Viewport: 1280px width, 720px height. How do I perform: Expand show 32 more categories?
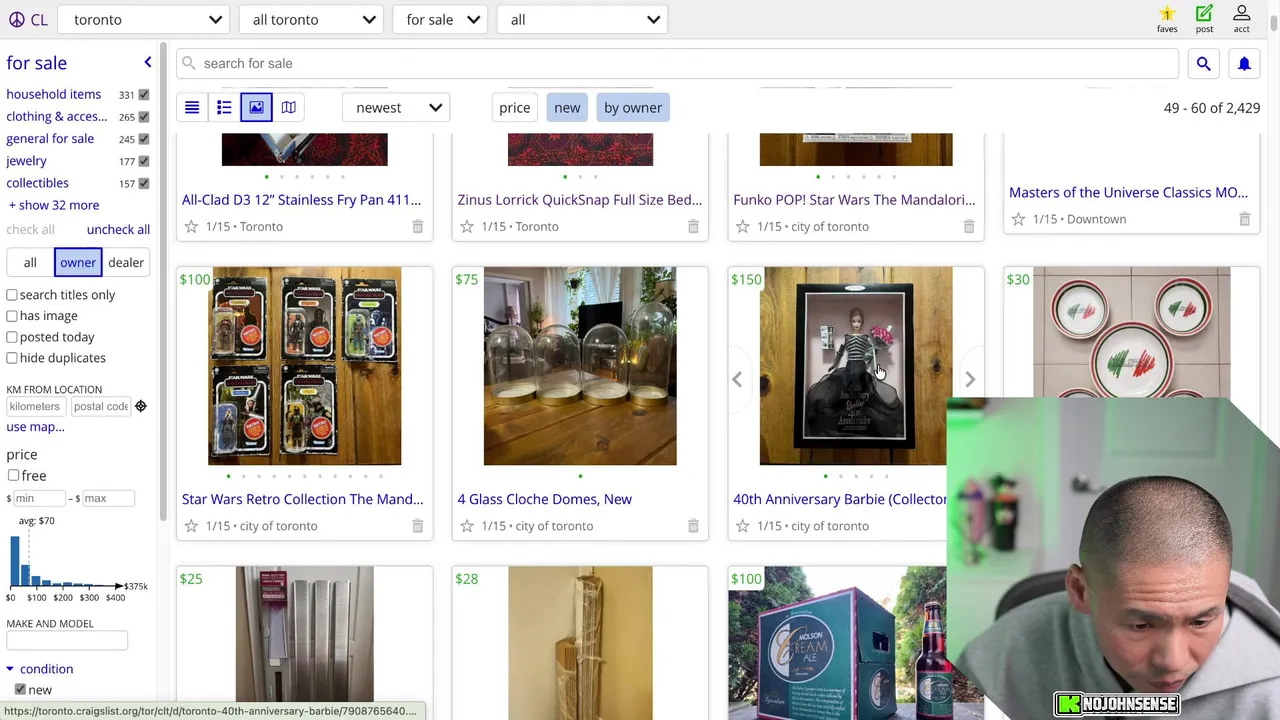click(x=53, y=205)
